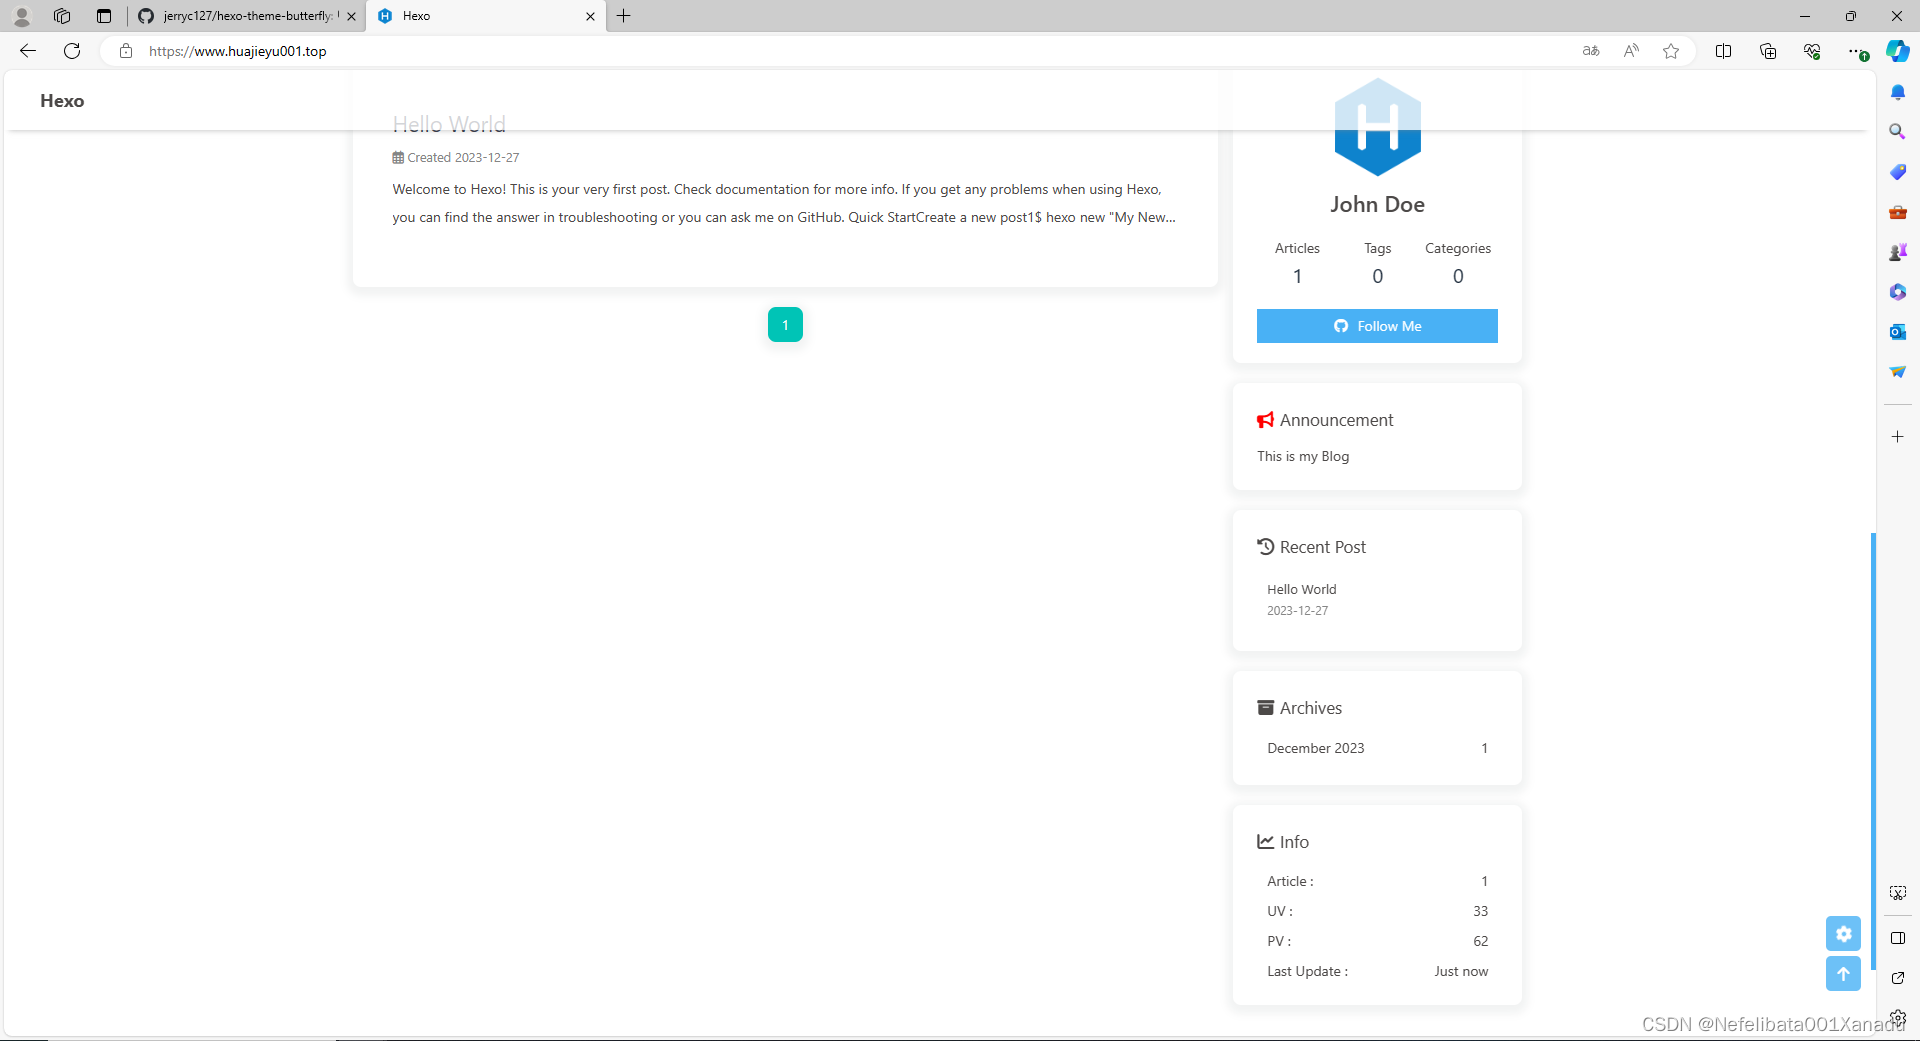Open split screen view

(1723, 51)
